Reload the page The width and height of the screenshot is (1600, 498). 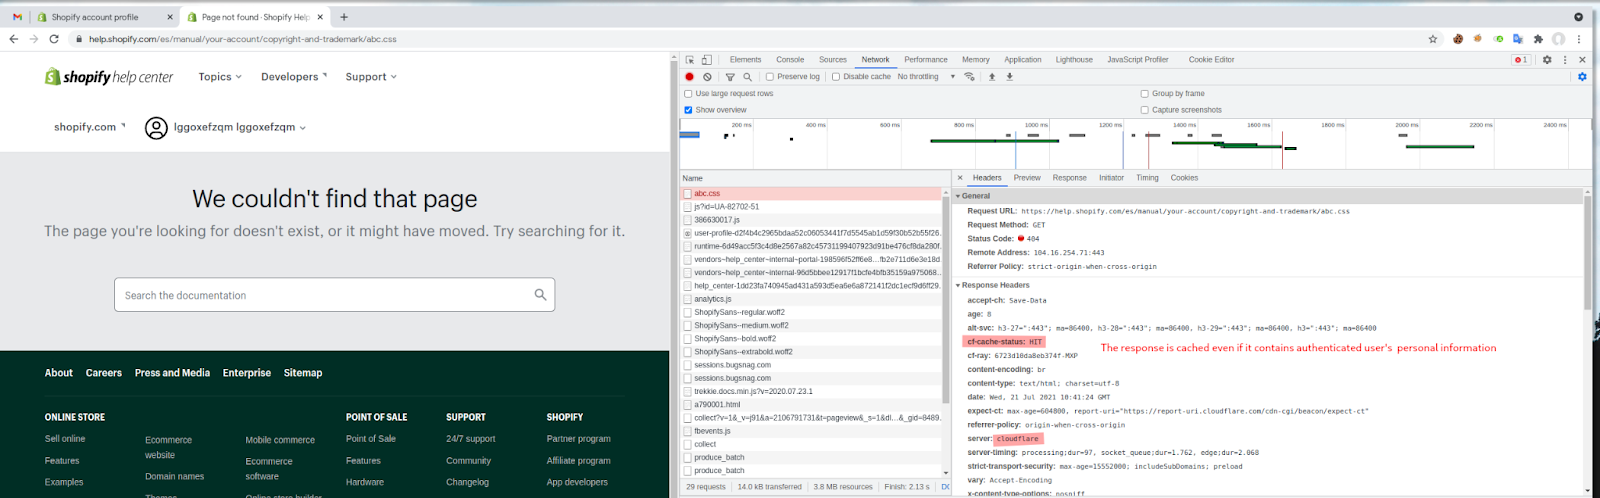54,39
